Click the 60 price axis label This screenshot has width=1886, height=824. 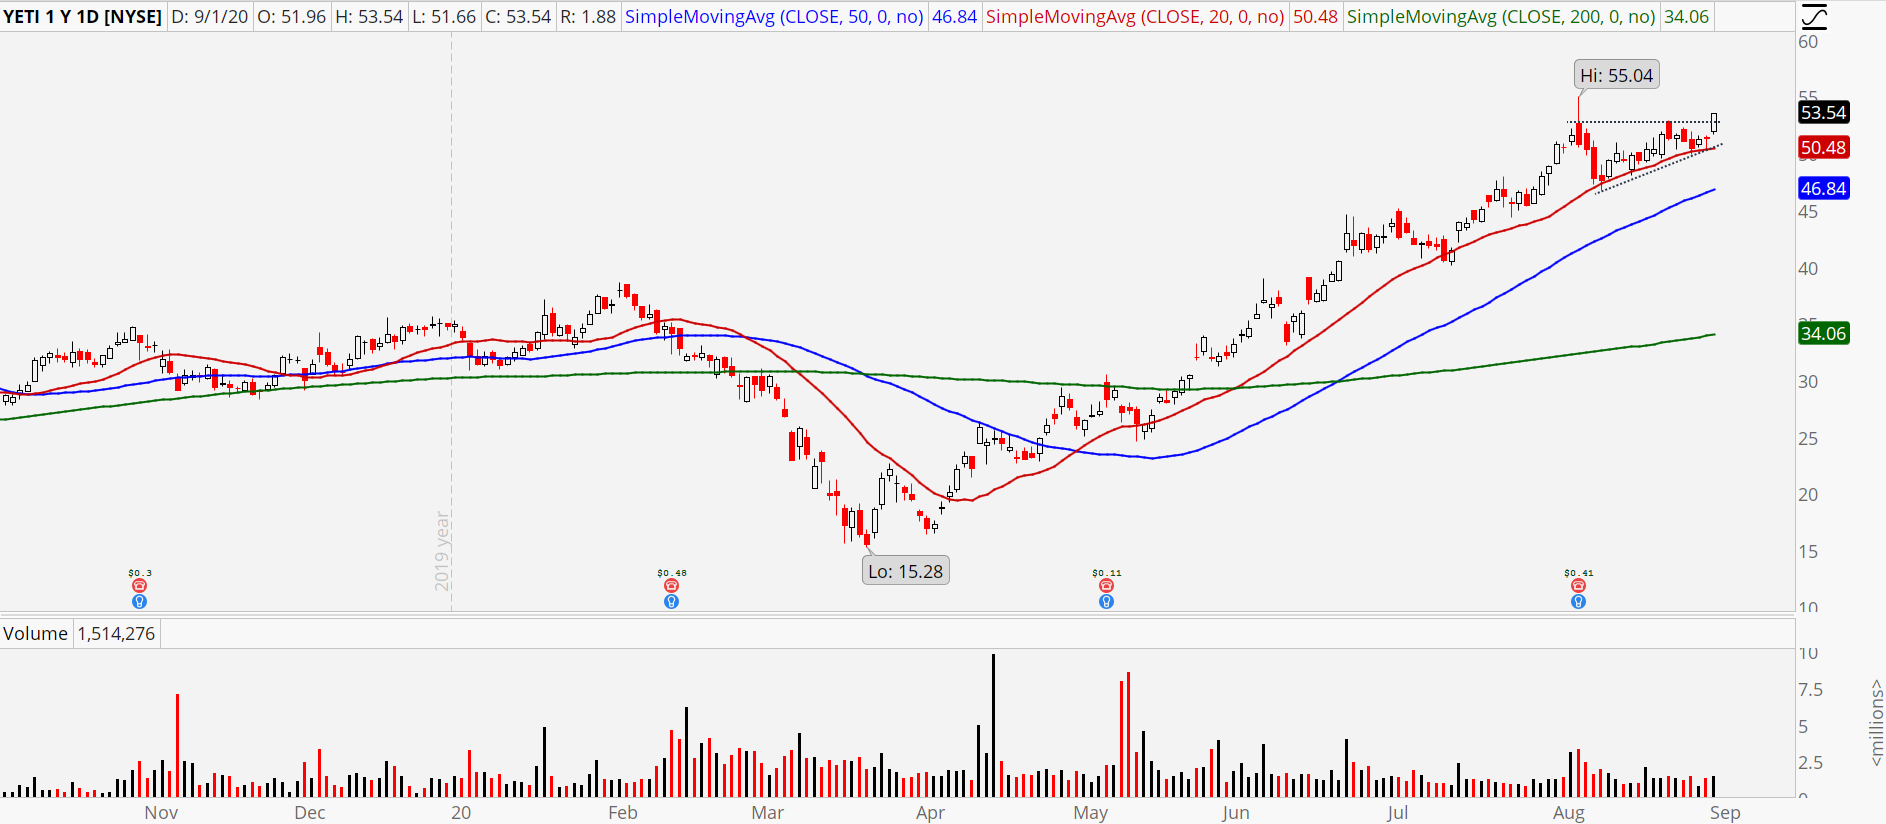[1808, 41]
